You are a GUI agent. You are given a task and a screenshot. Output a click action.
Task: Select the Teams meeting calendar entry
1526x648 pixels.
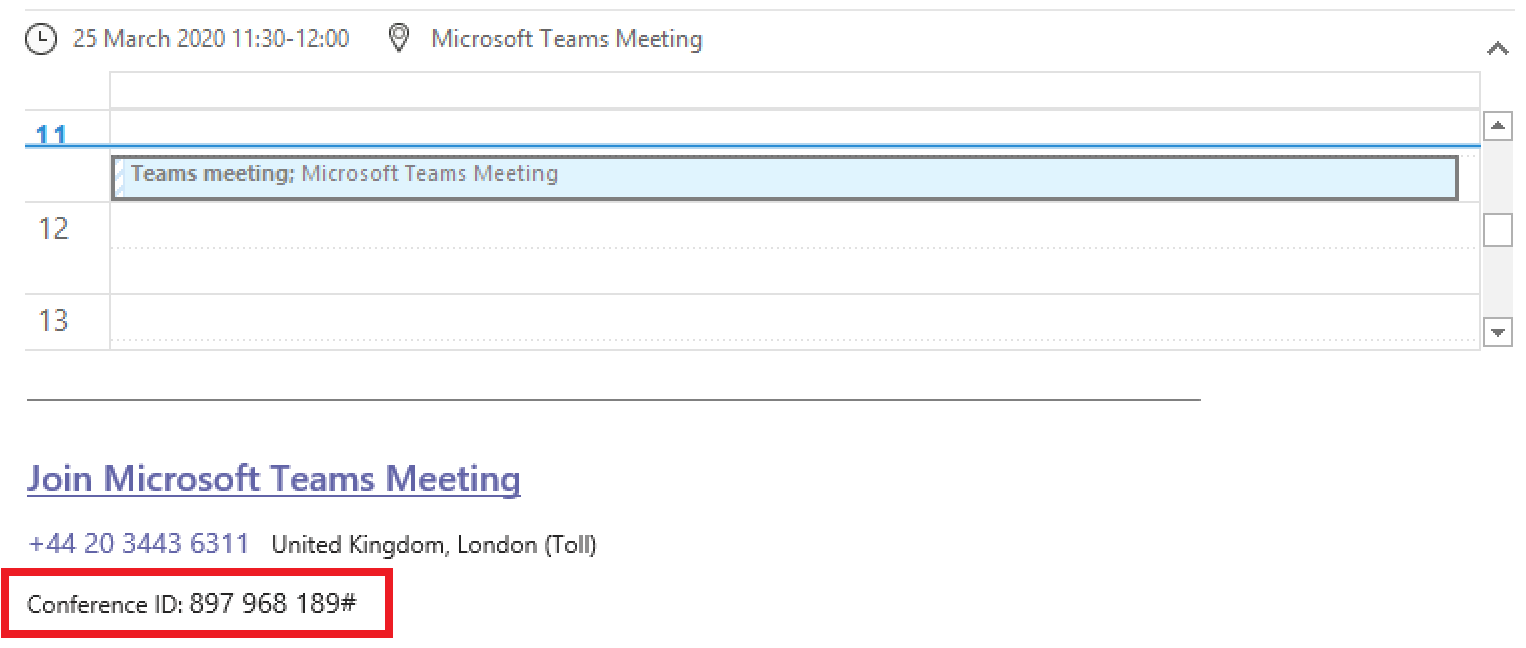click(784, 178)
